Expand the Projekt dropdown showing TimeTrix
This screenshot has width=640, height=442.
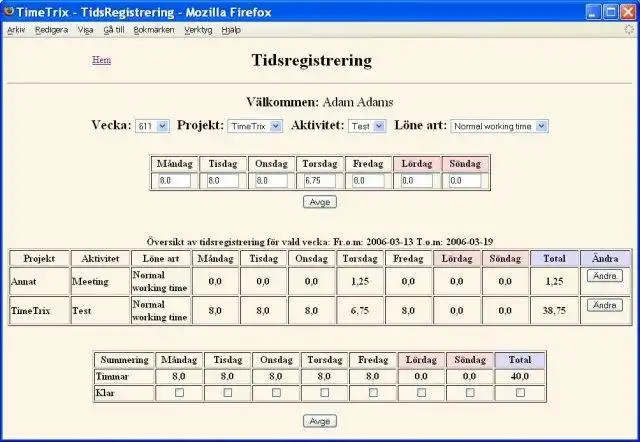(x=255, y=126)
